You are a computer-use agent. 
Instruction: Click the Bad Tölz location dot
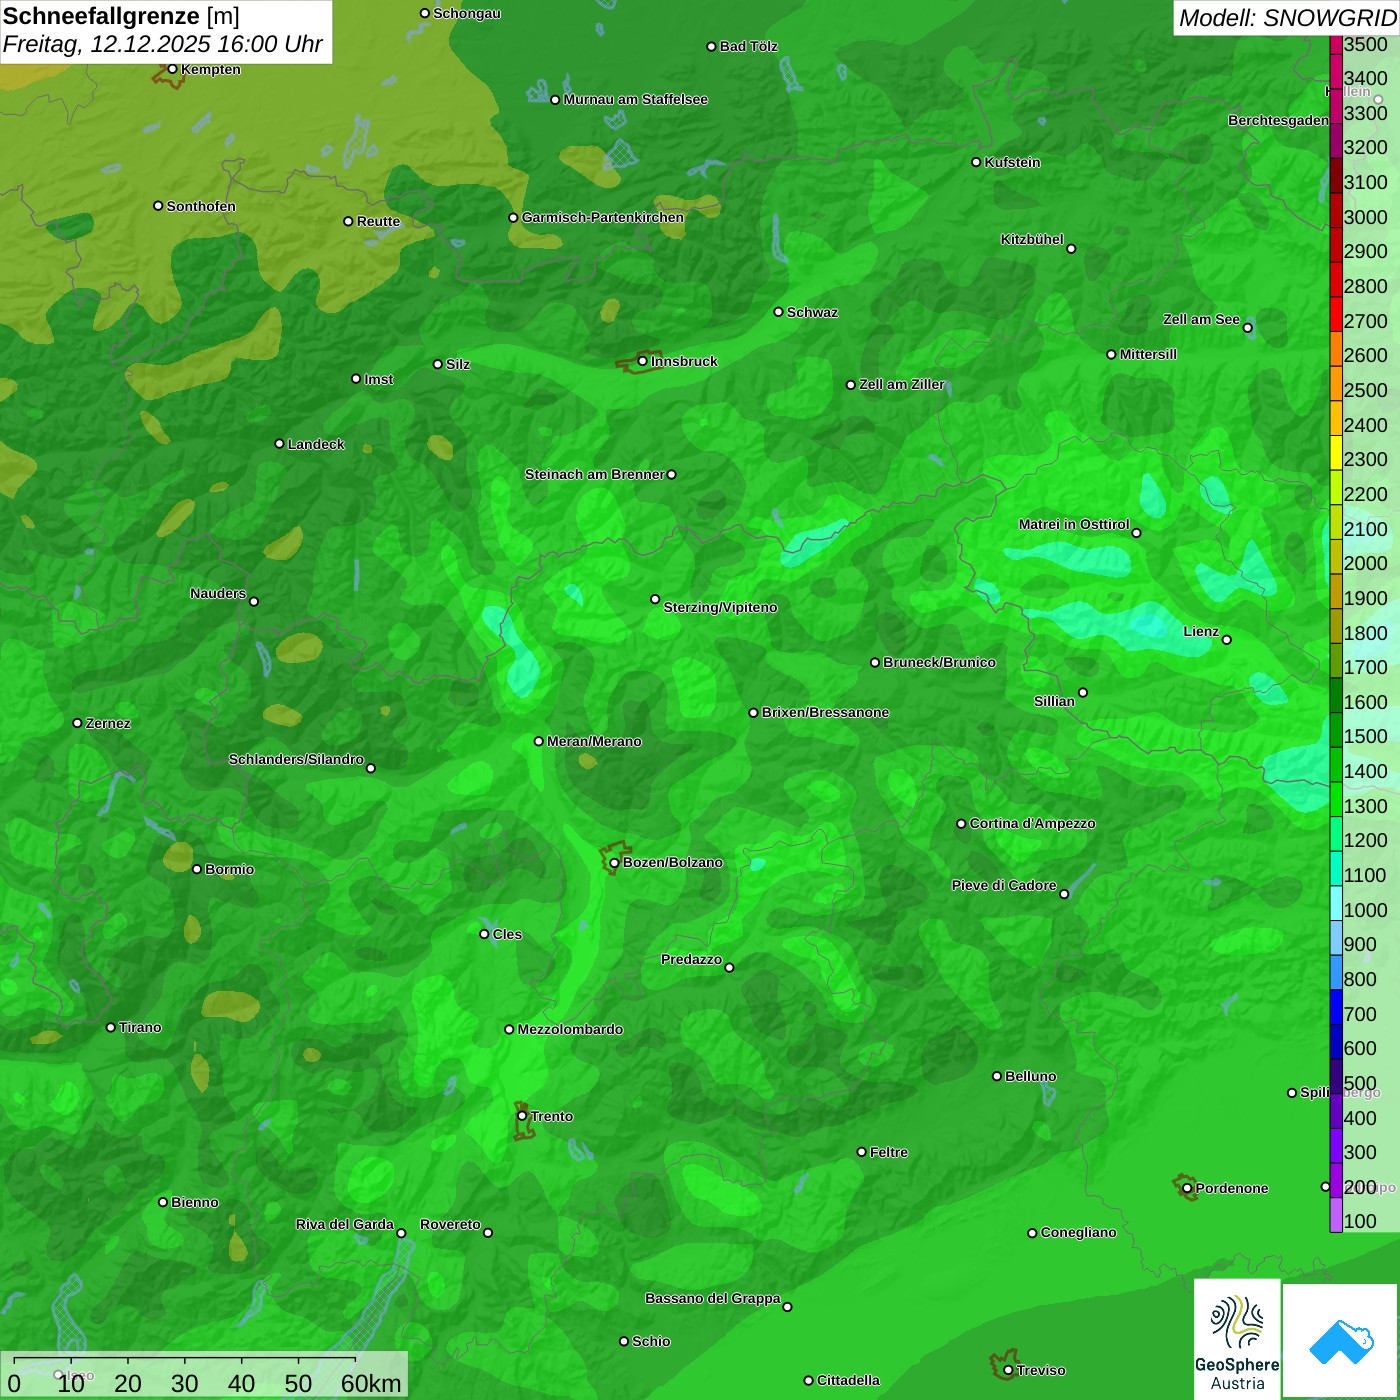coord(711,46)
